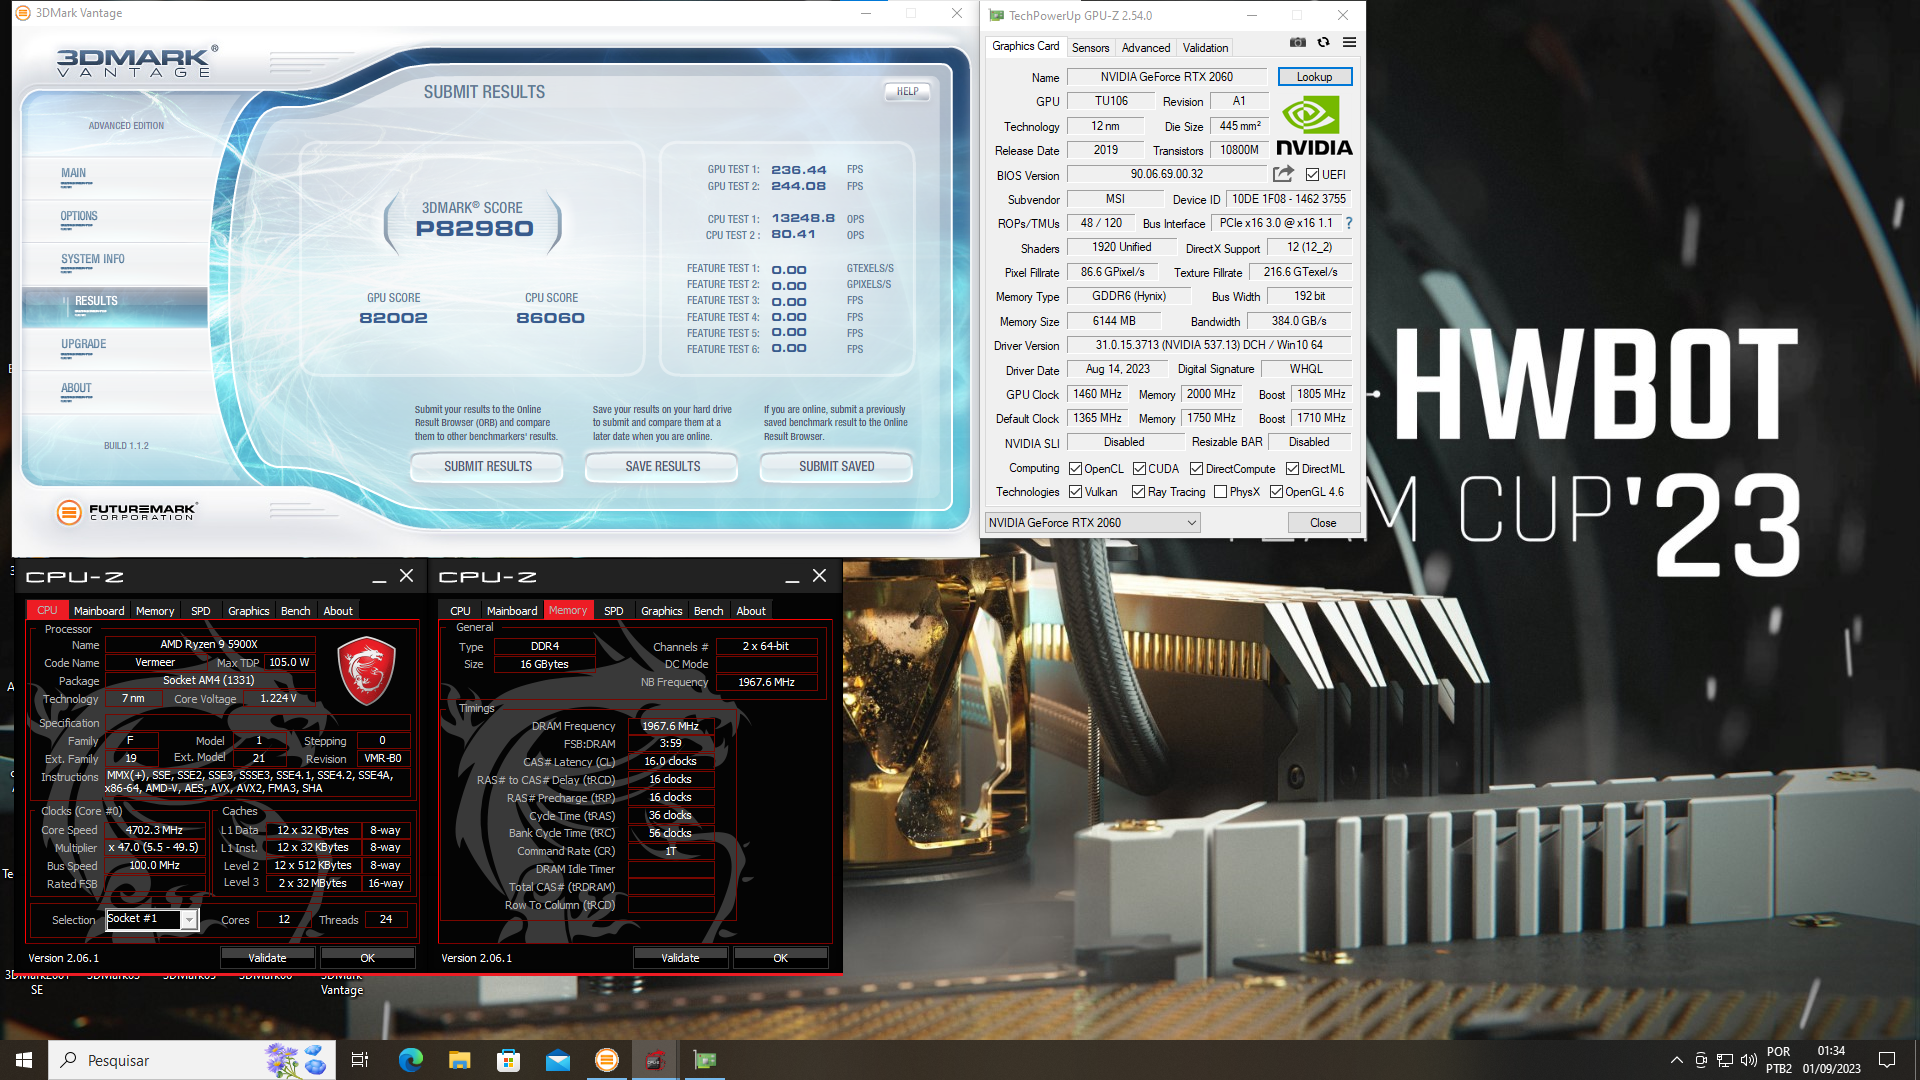Minimize the left CPU-Z window
1920x1080 pixels.
point(379,577)
